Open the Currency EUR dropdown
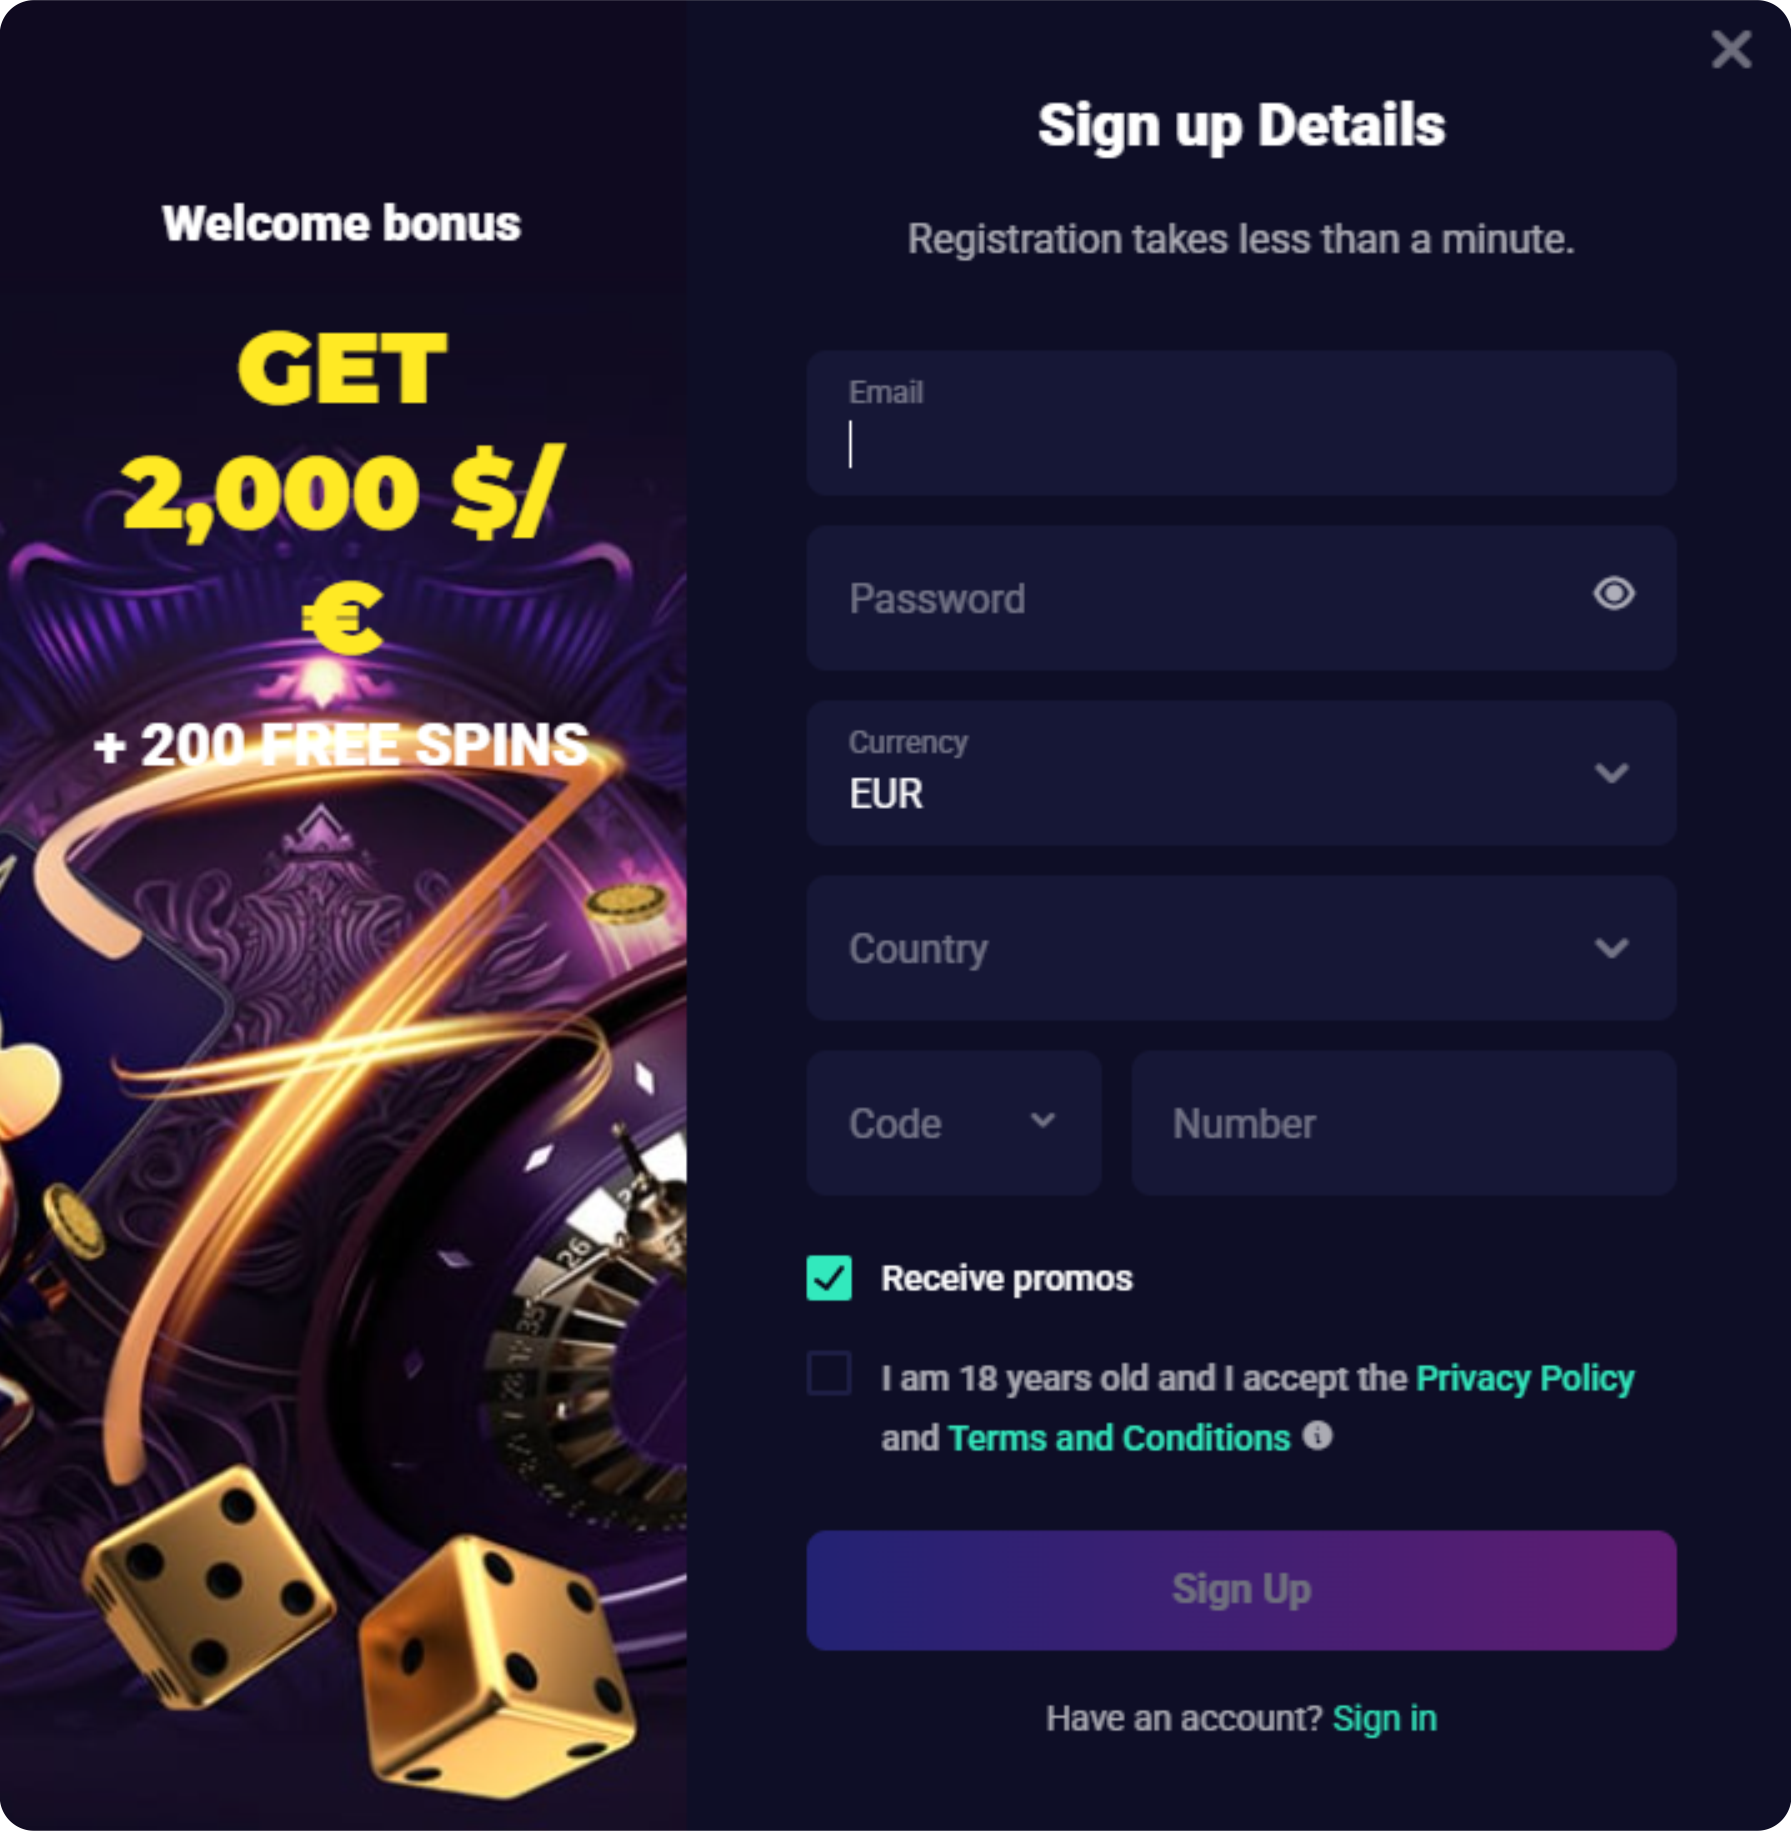Screen dimensions: 1791x1831 1241,773
